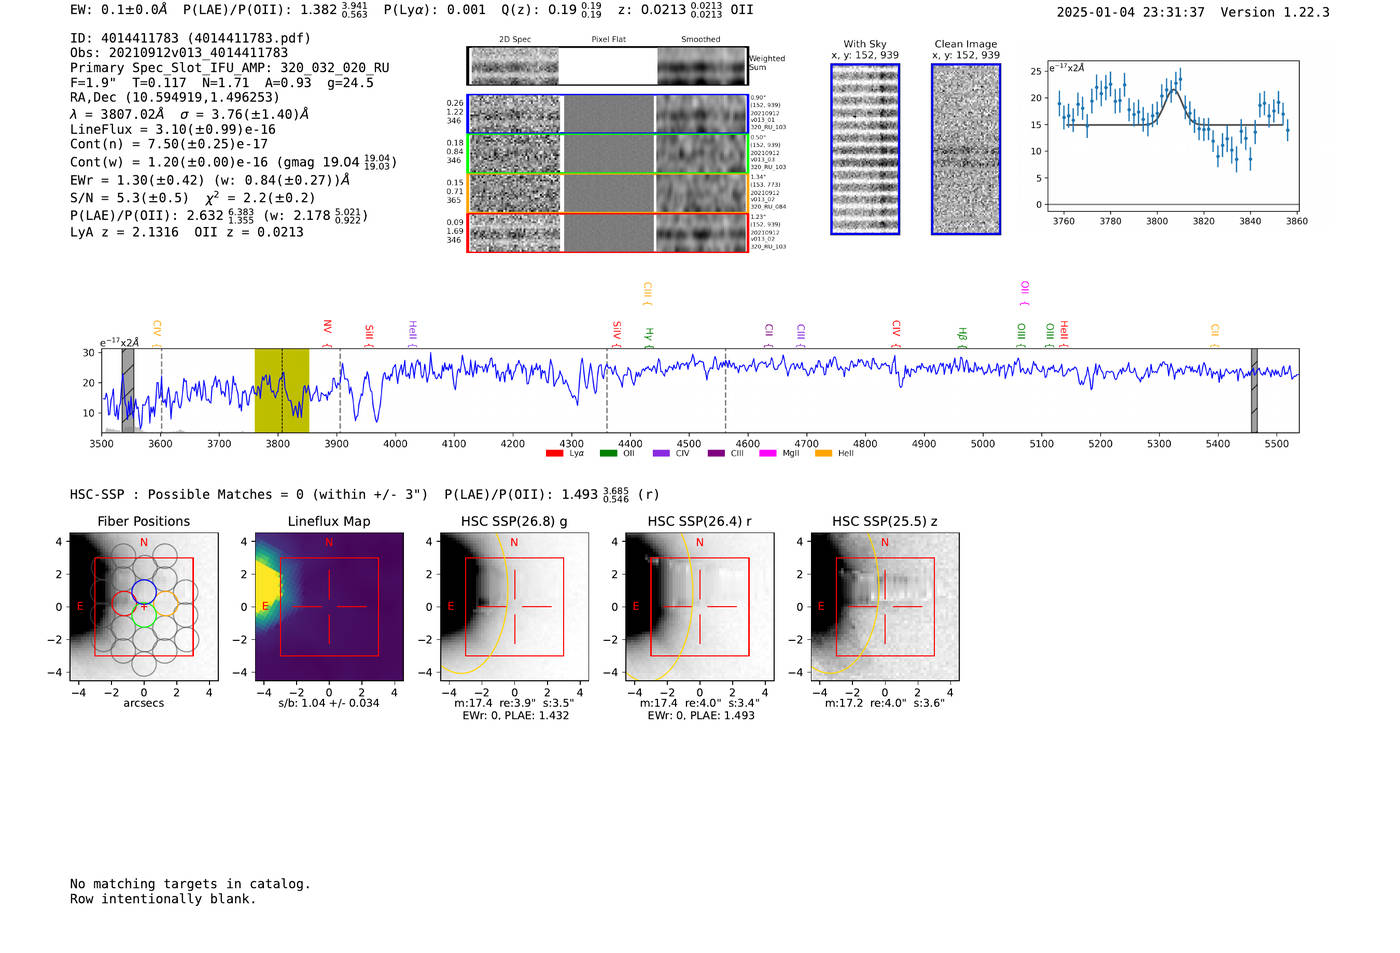The width and height of the screenshot is (1400, 953).
Task: Click the red fiber circle in Fiber Positions
Action: click(x=123, y=603)
